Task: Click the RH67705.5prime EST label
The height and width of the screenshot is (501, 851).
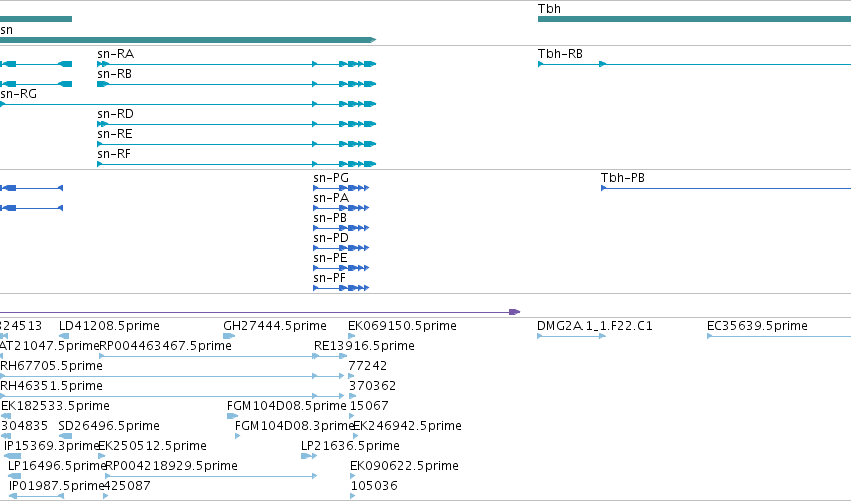Action: point(52,366)
